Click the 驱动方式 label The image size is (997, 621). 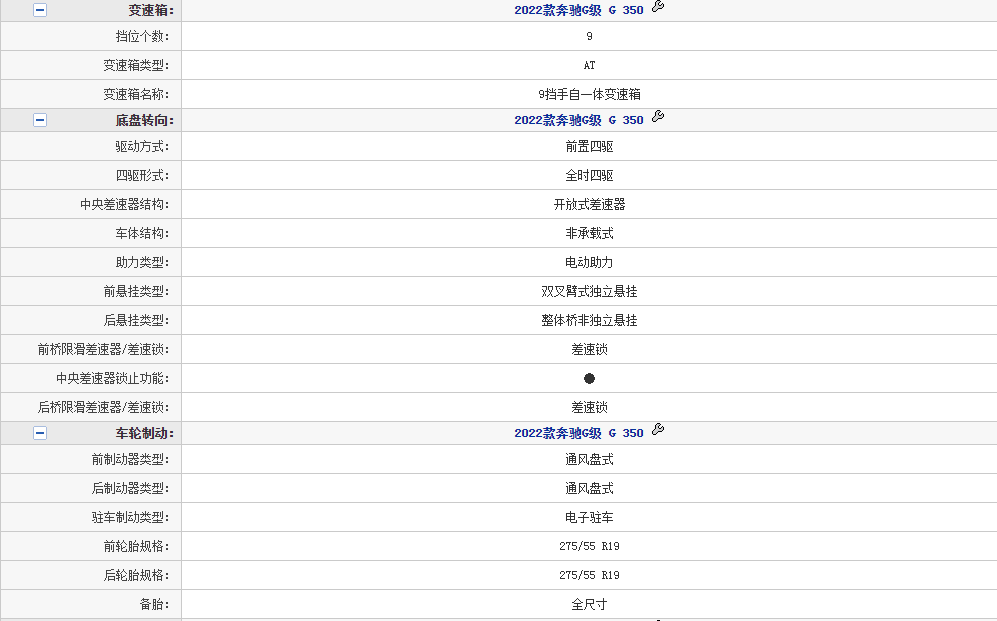pos(142,146)
